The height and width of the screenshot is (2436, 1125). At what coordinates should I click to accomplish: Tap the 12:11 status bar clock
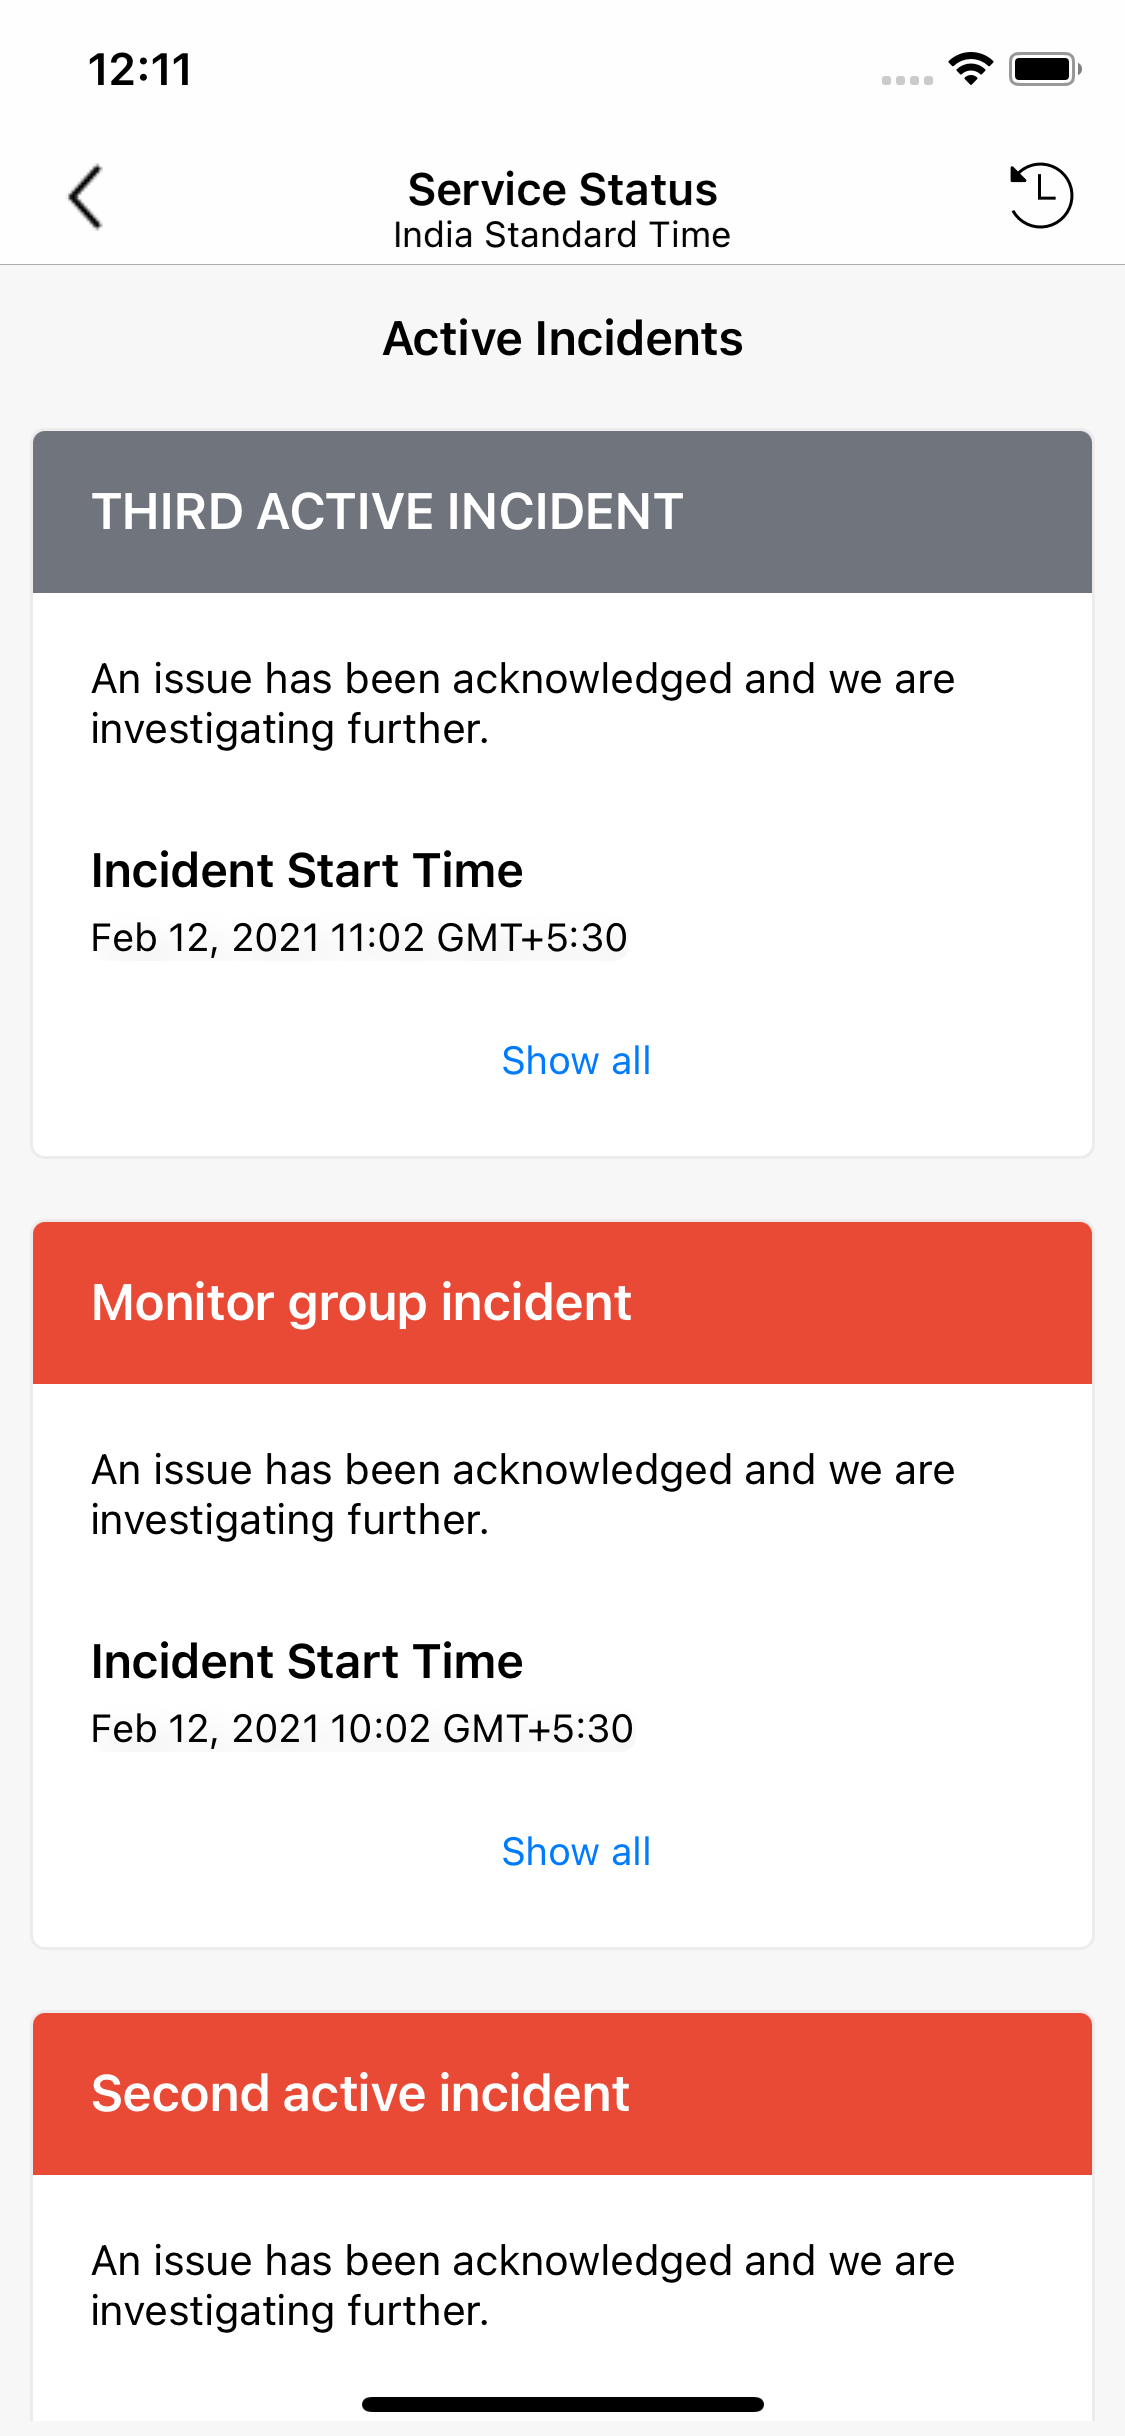pos(140,70)
